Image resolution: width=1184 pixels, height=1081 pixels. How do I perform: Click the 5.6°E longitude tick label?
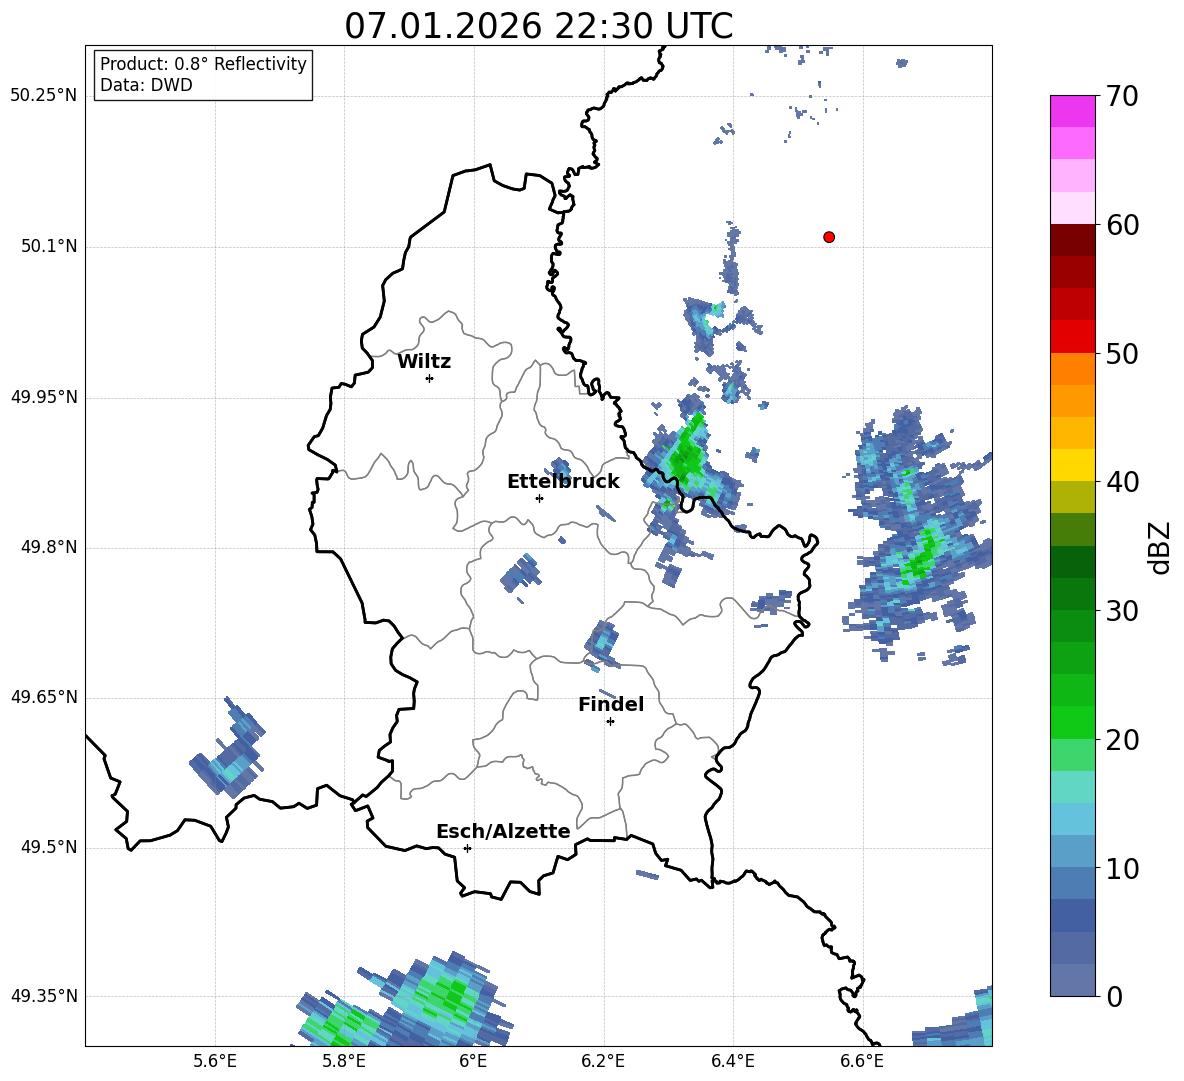coord(215,1061)
